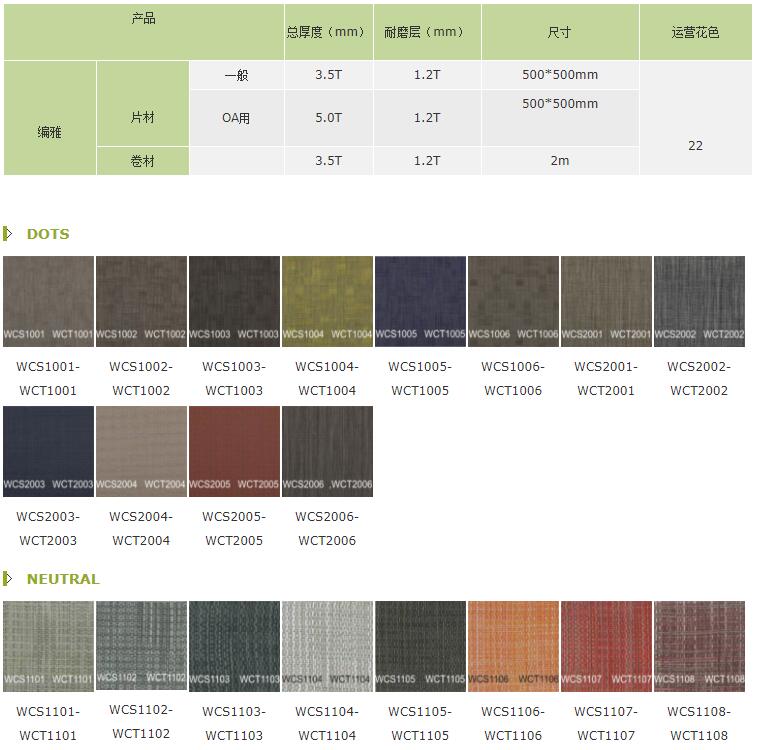Open the WCS1104-WCT1104 label link
Screen dimensions: 770x750
pyautogui.click(x=327, y=723)
